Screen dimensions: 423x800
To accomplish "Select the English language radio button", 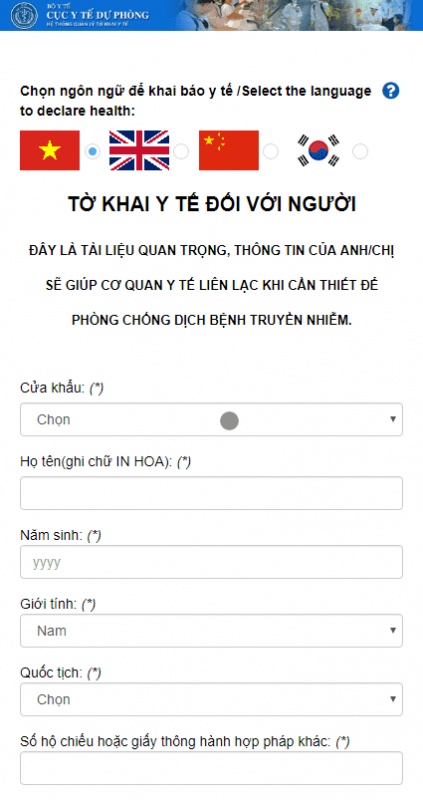I will click(181, 152).
